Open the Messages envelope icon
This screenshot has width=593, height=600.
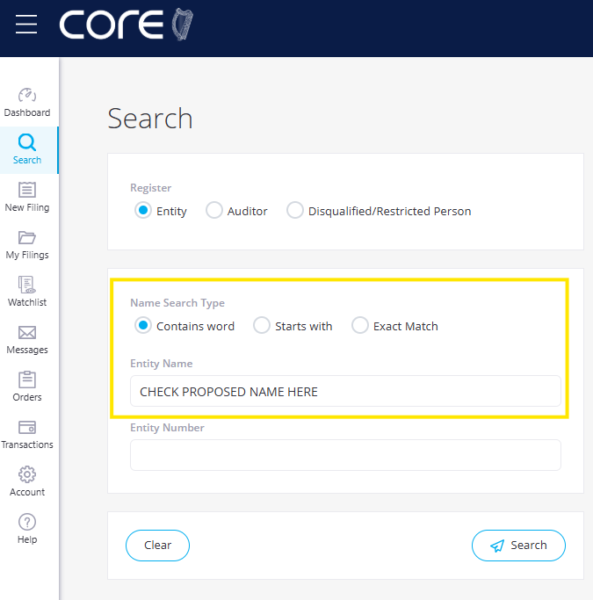pos(27,332)
